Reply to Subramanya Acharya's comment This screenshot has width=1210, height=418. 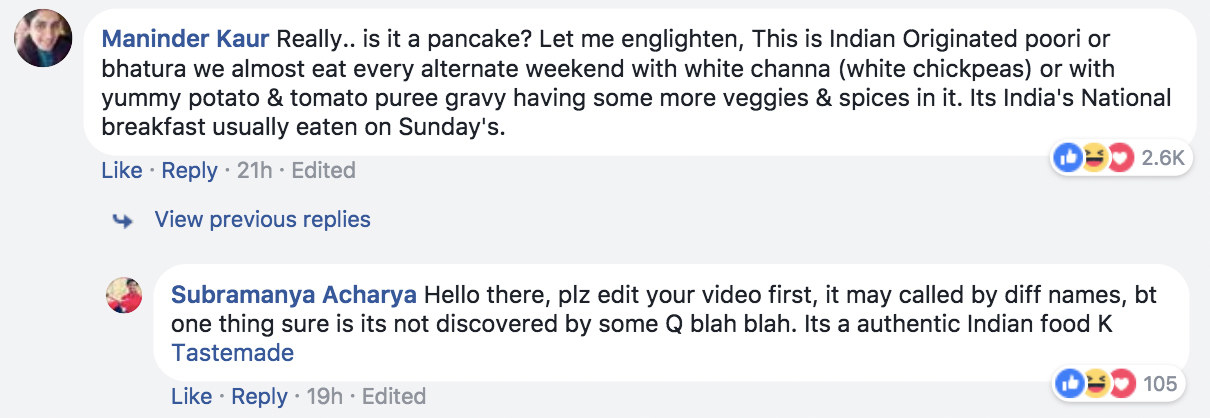259,396
